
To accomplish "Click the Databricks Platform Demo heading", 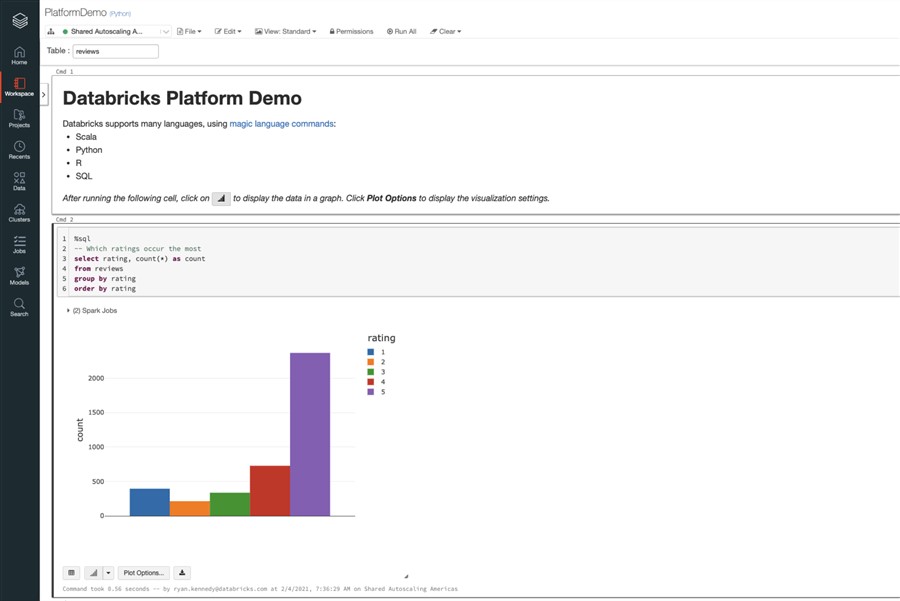I will point(182,98).
